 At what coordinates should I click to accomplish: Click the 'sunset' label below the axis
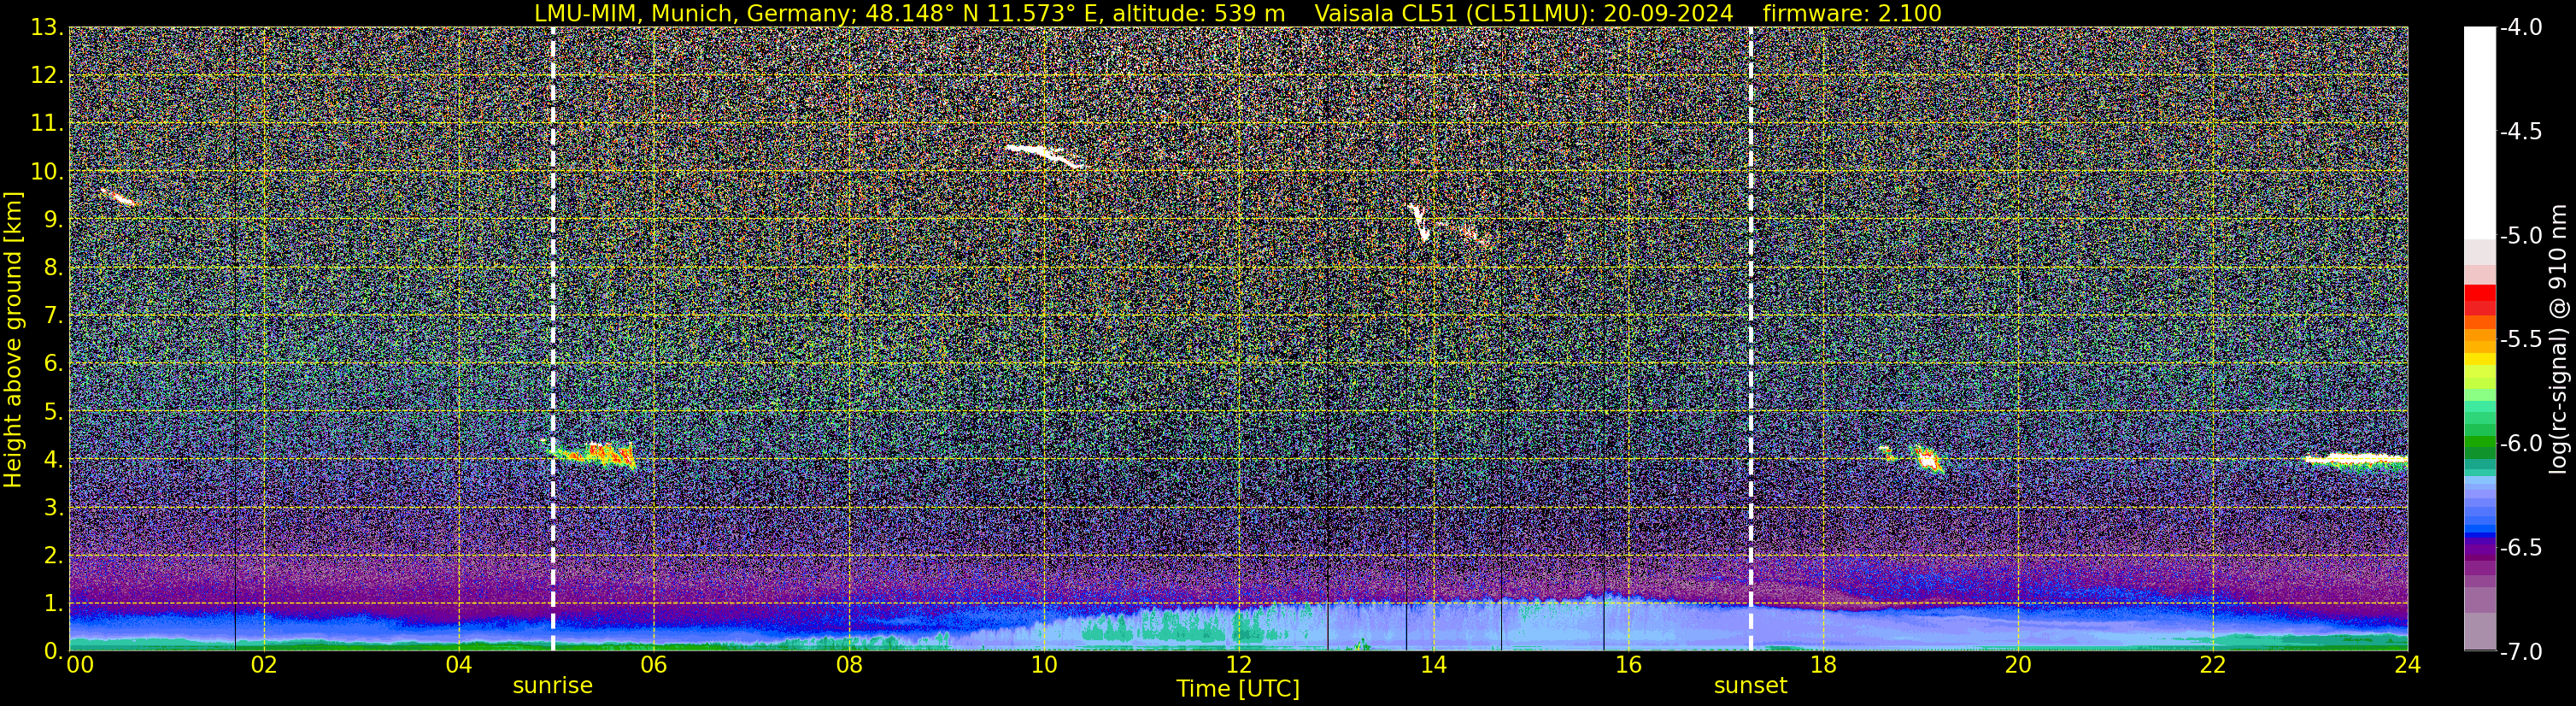tap(1750, 686)
